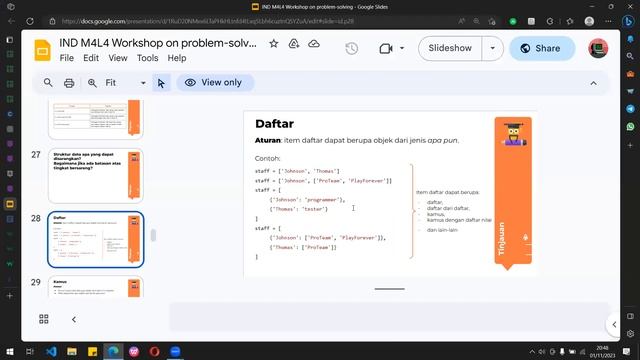This screenshot has width=640, height=360.
Task: Open WhatsApp icon in Edge sidebar
Action: pos(630,127)
